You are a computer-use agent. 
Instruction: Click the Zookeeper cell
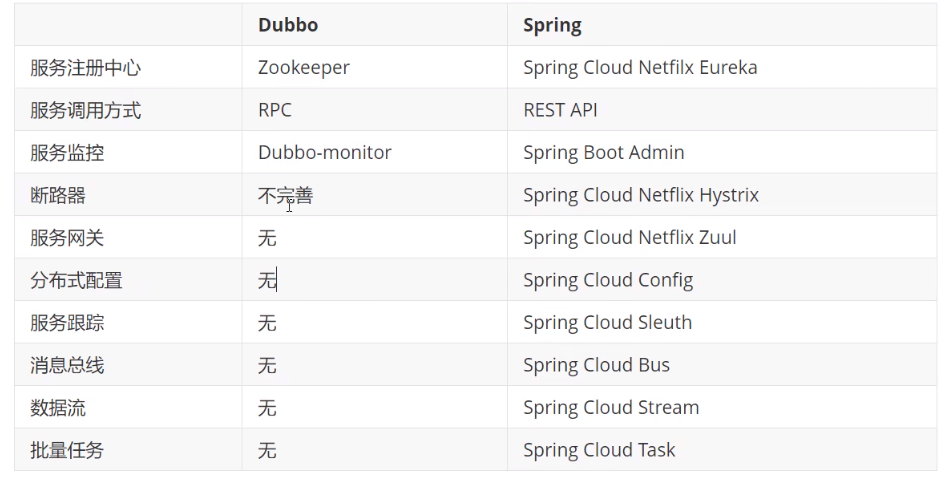click(303, 68)
